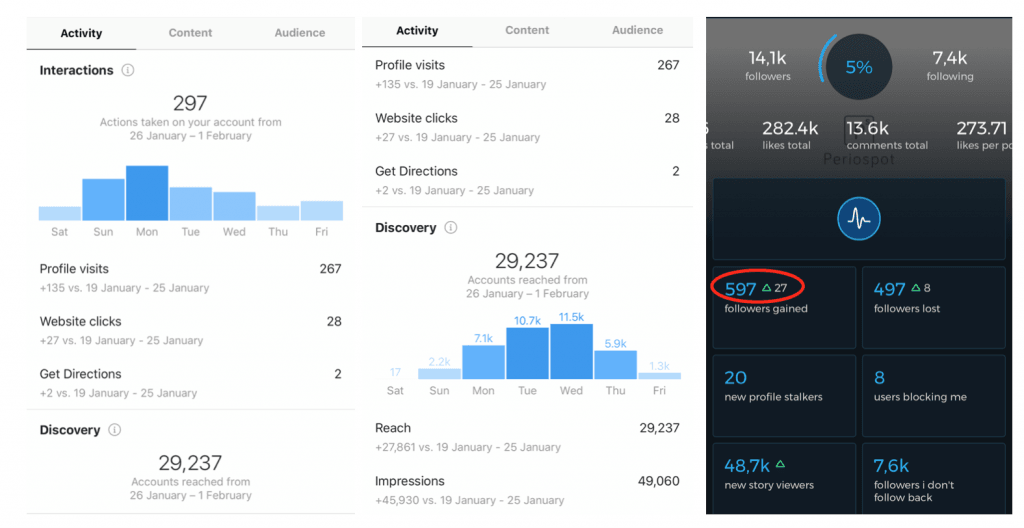Click the Website clicks row in left panel
Image resolution: width=1024 pixels, height=528 pixels.
pyautogui.click(x=191, y=330)
